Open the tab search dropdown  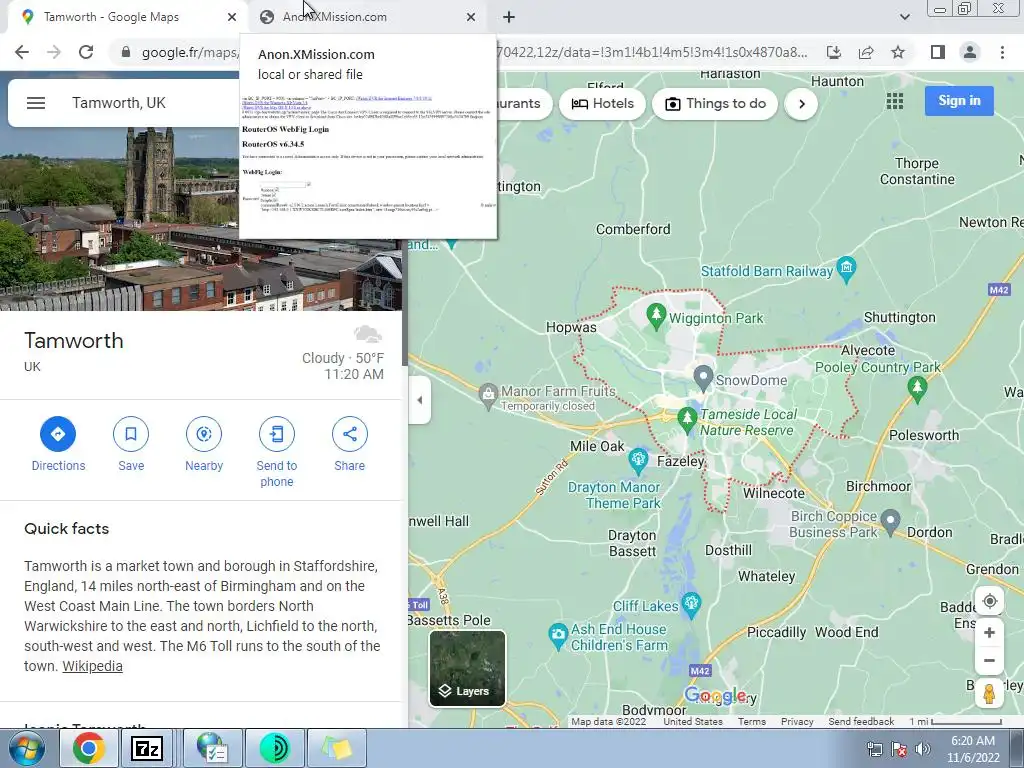coord(904,17)
